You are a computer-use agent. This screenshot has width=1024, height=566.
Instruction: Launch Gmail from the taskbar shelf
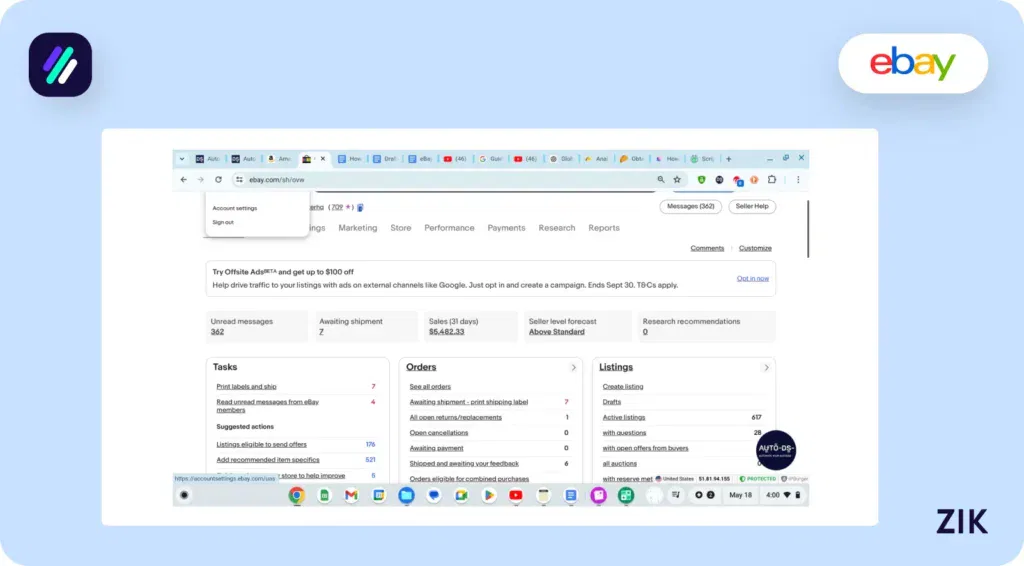pyautogui.click(x=351, y=495)
